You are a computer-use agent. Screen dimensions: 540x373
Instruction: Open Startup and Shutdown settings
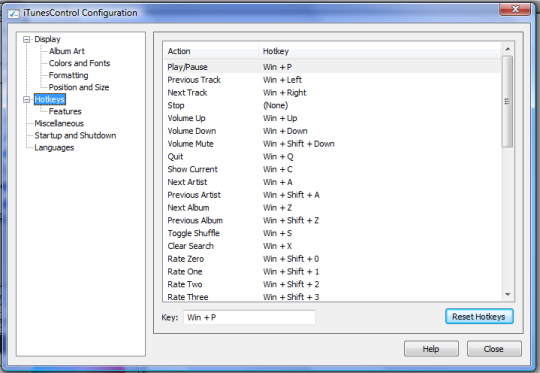75,136
